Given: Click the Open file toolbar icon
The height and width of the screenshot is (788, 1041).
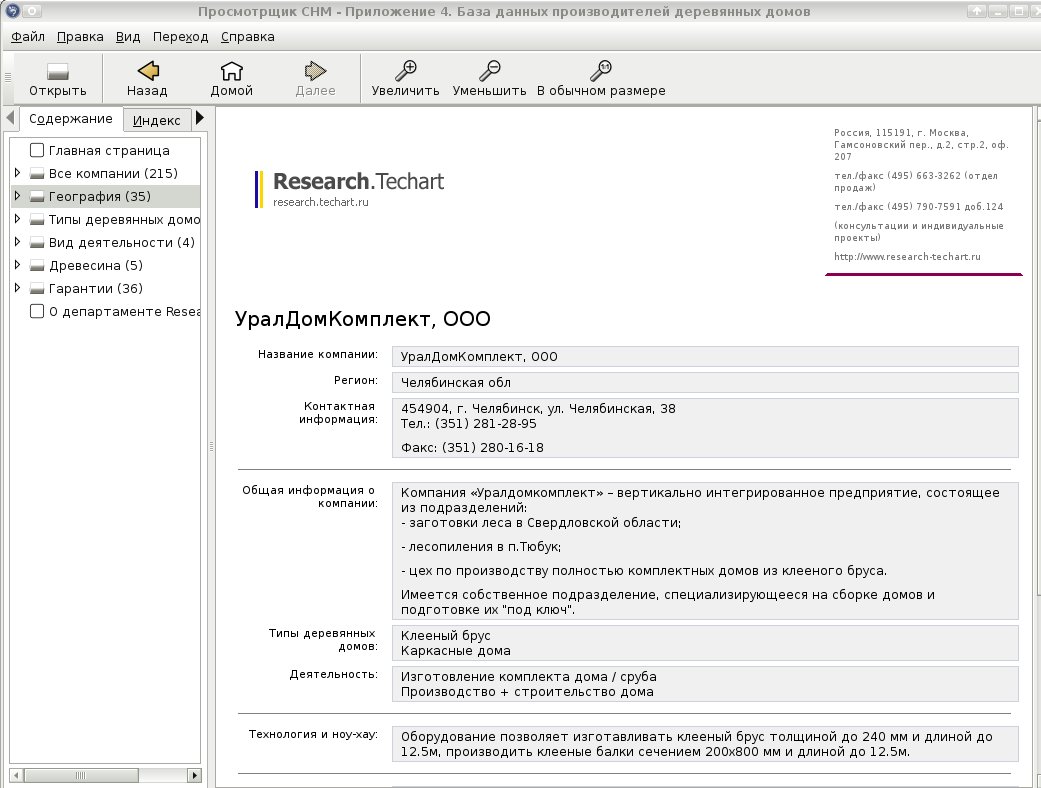Looking at the screenshot, I should click(58, 71).
